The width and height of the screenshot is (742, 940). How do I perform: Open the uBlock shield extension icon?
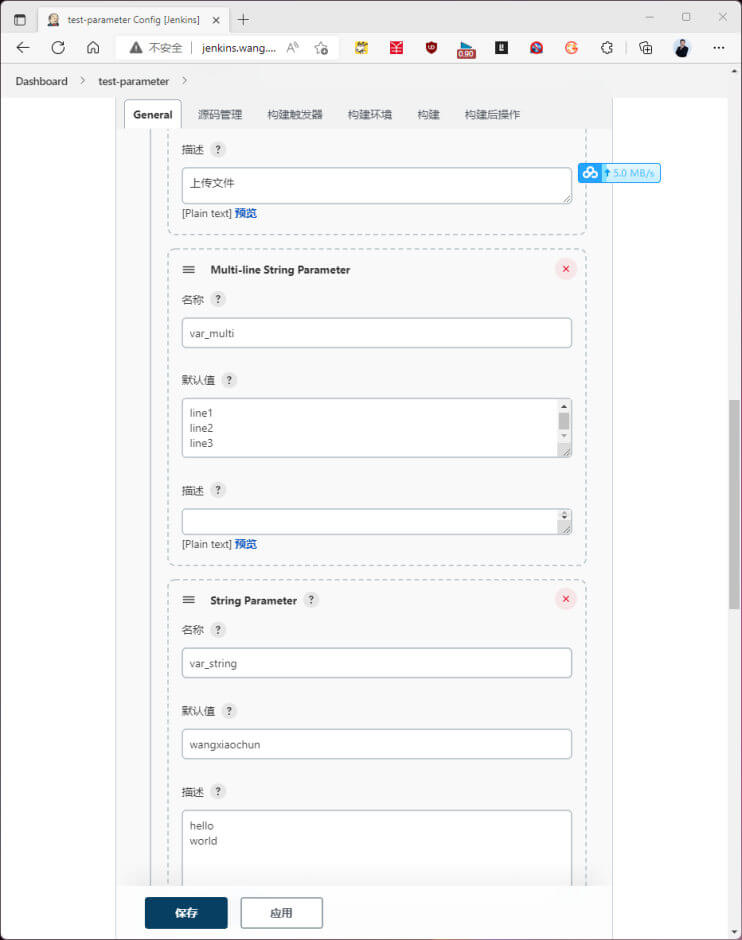pyautogui.click(x=431, y=47)
